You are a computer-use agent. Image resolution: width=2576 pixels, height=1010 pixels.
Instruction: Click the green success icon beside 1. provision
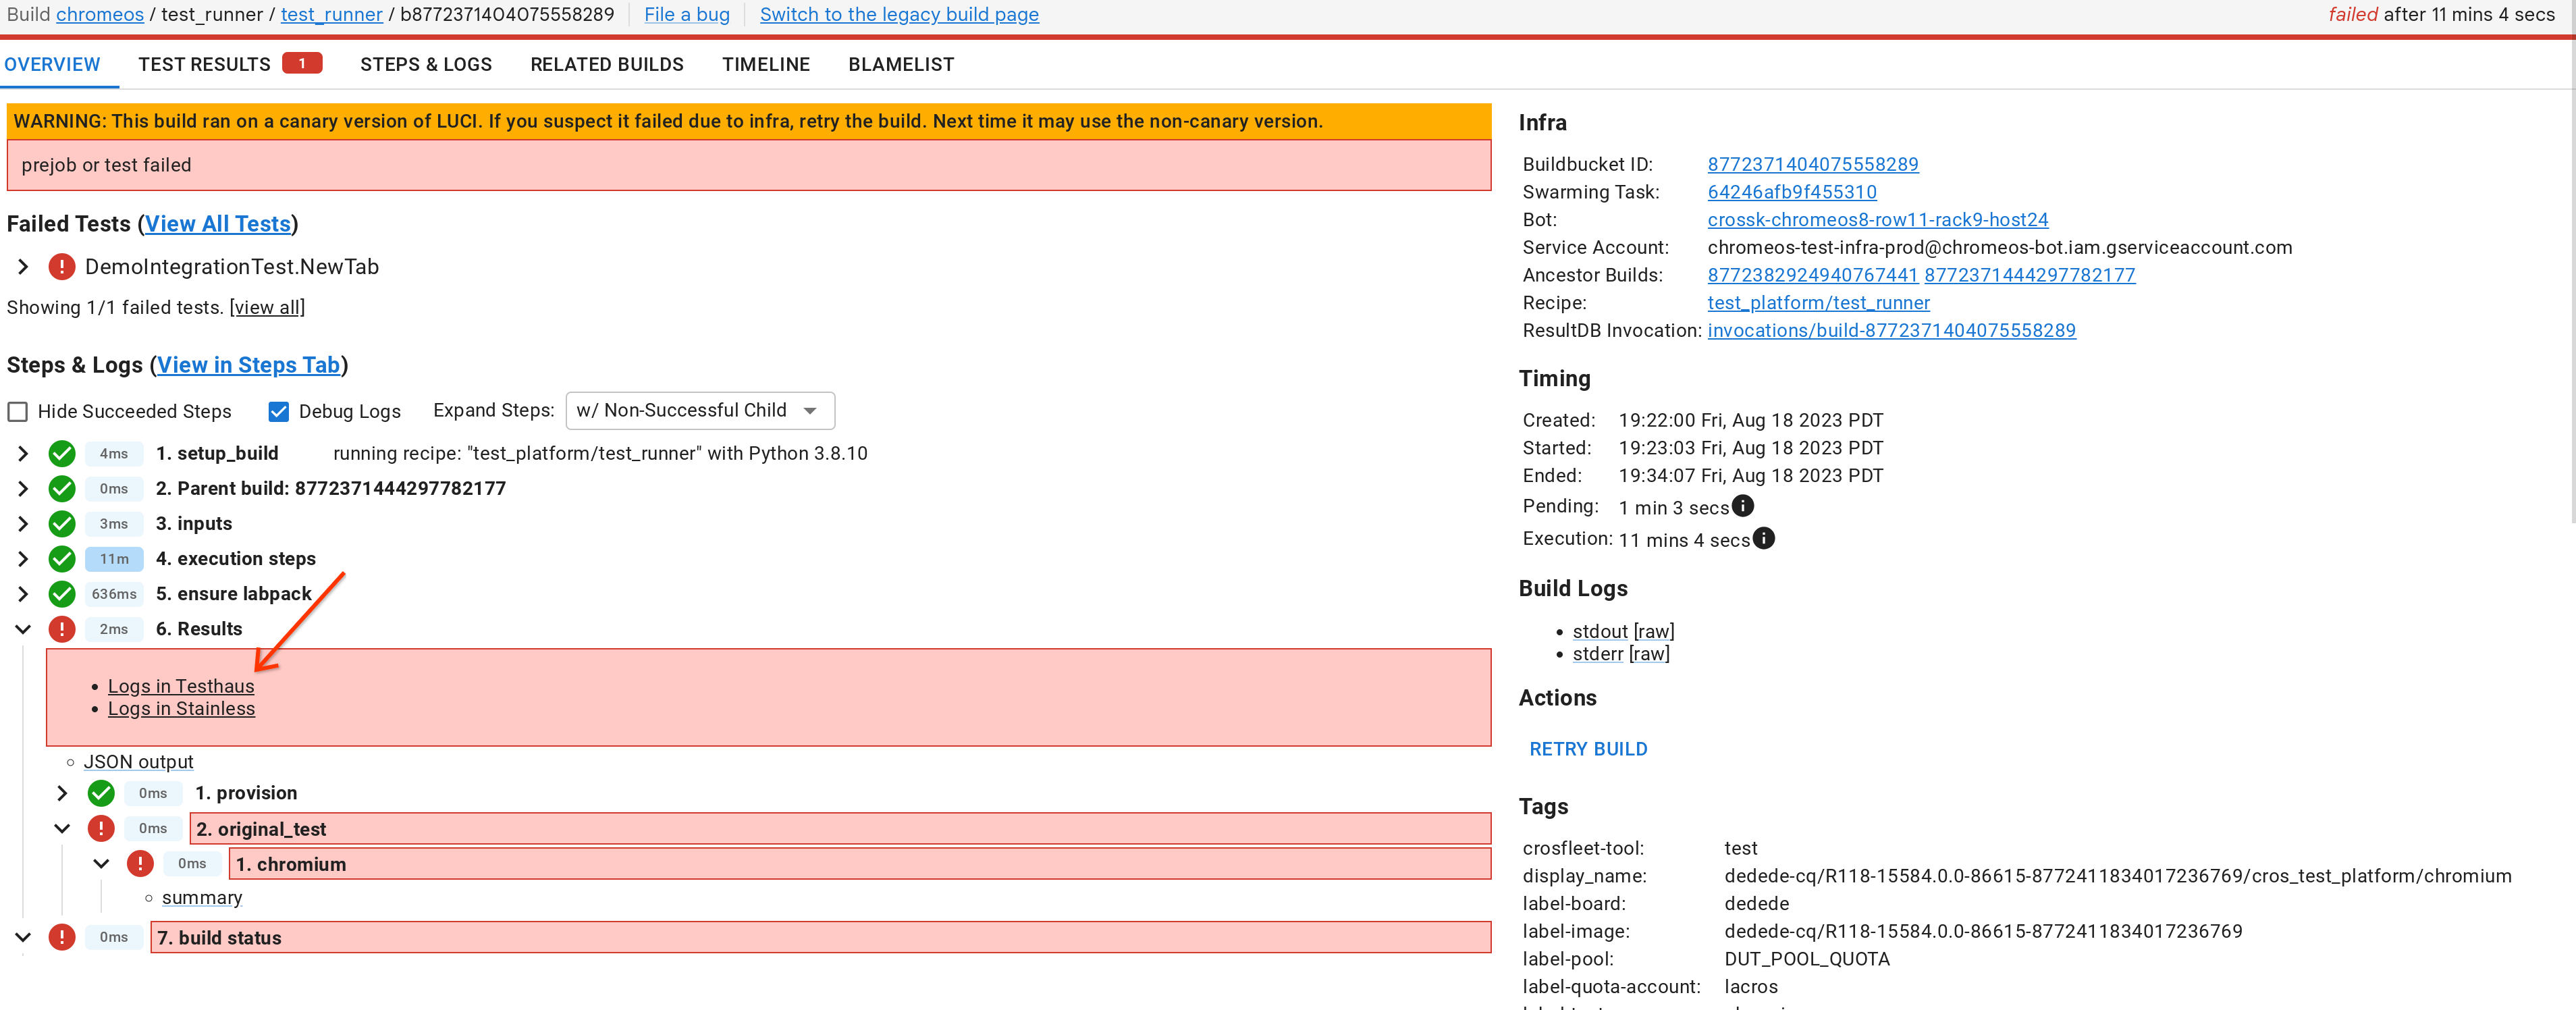pos(101,794)
